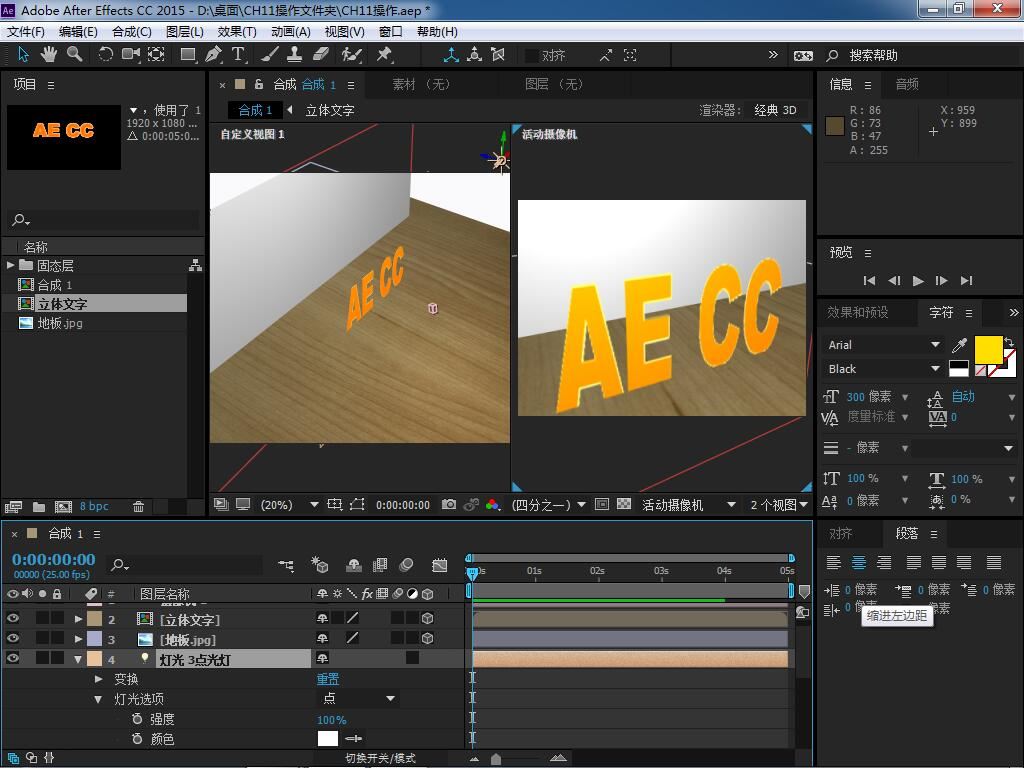Select the Eraser tool
1024x768 pixels.
321,55
